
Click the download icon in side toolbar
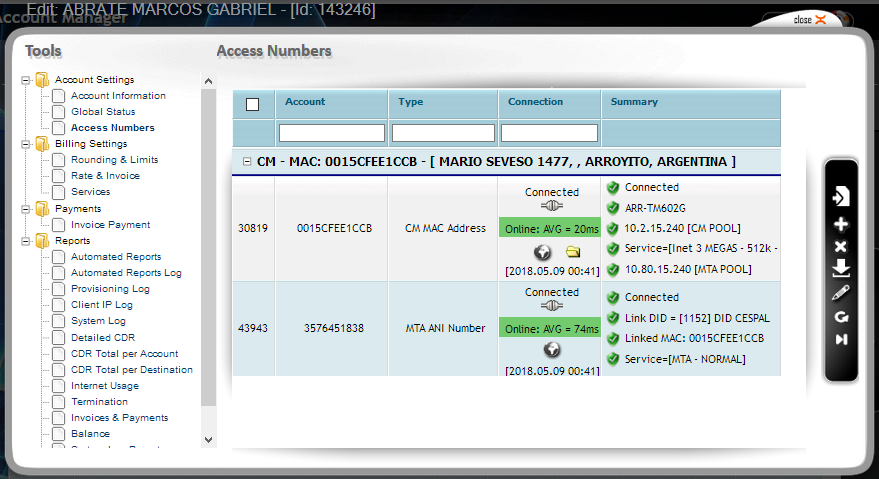[841, 268]
